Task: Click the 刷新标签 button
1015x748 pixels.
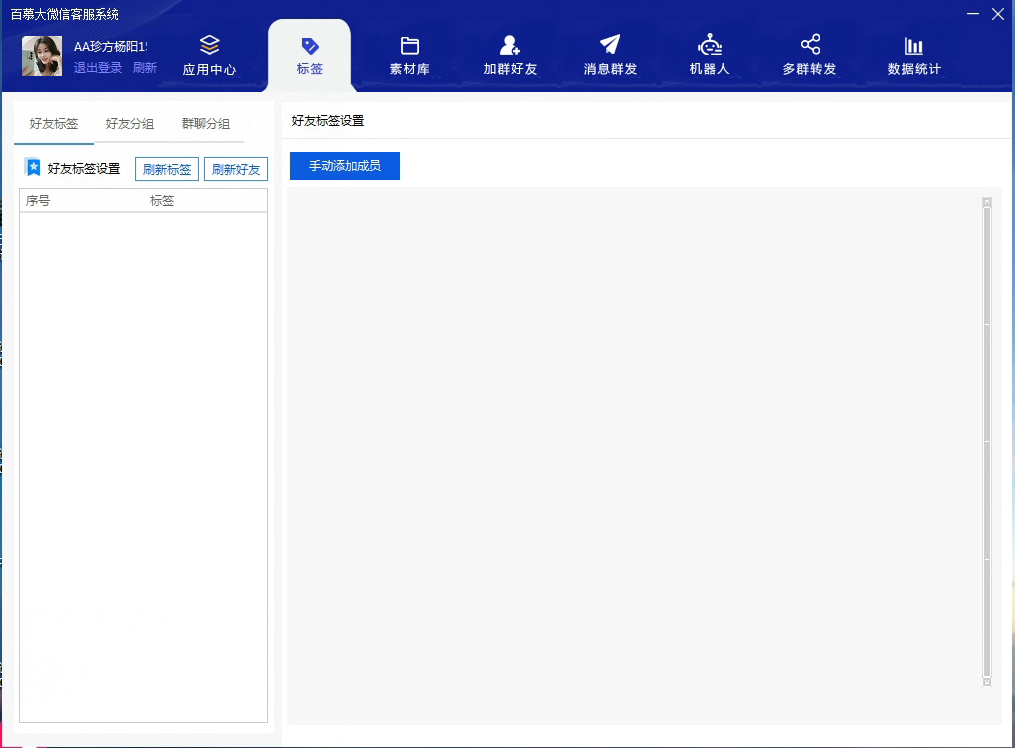Action: tap(167, 169)
